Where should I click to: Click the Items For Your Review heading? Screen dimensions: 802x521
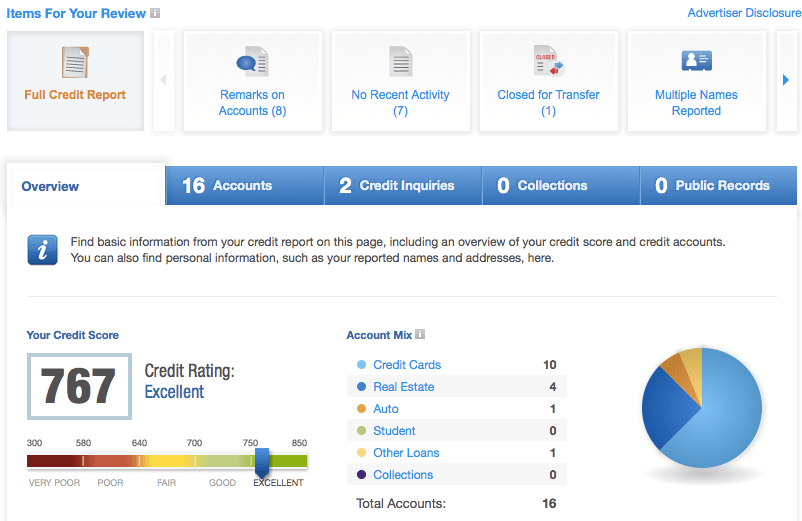tap(76, 13)
